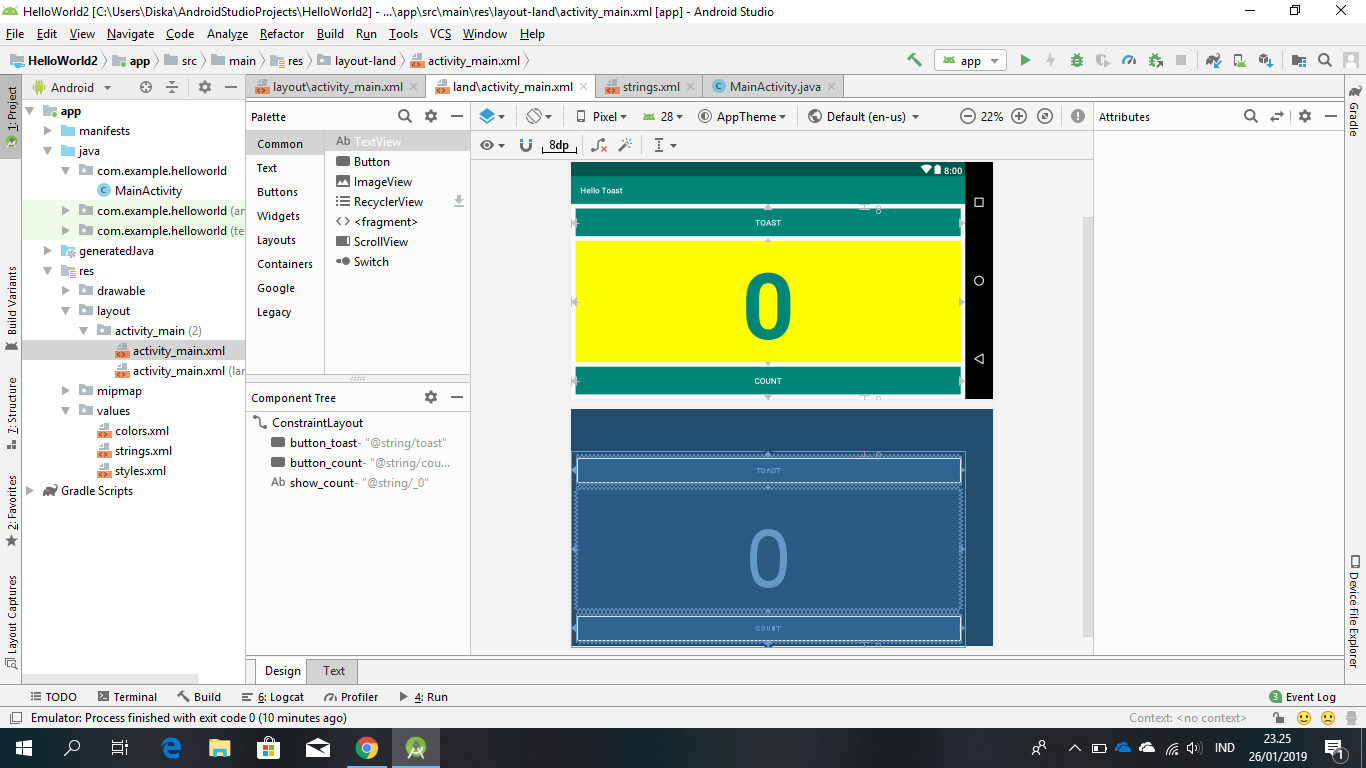The width and height of the screenshot is (1366, 768).
Task: Open the API 28 version dropdown
Action: [662, 116]
